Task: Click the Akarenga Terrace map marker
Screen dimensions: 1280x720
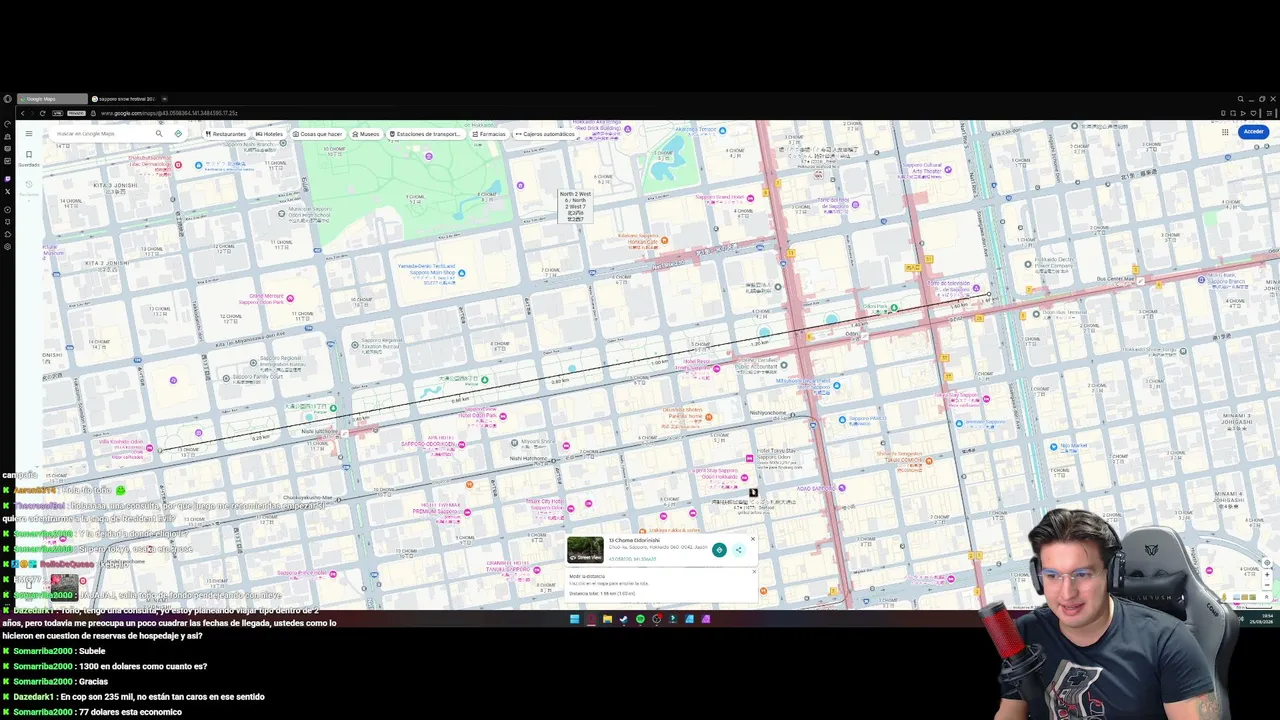Action: pos(724,130)
